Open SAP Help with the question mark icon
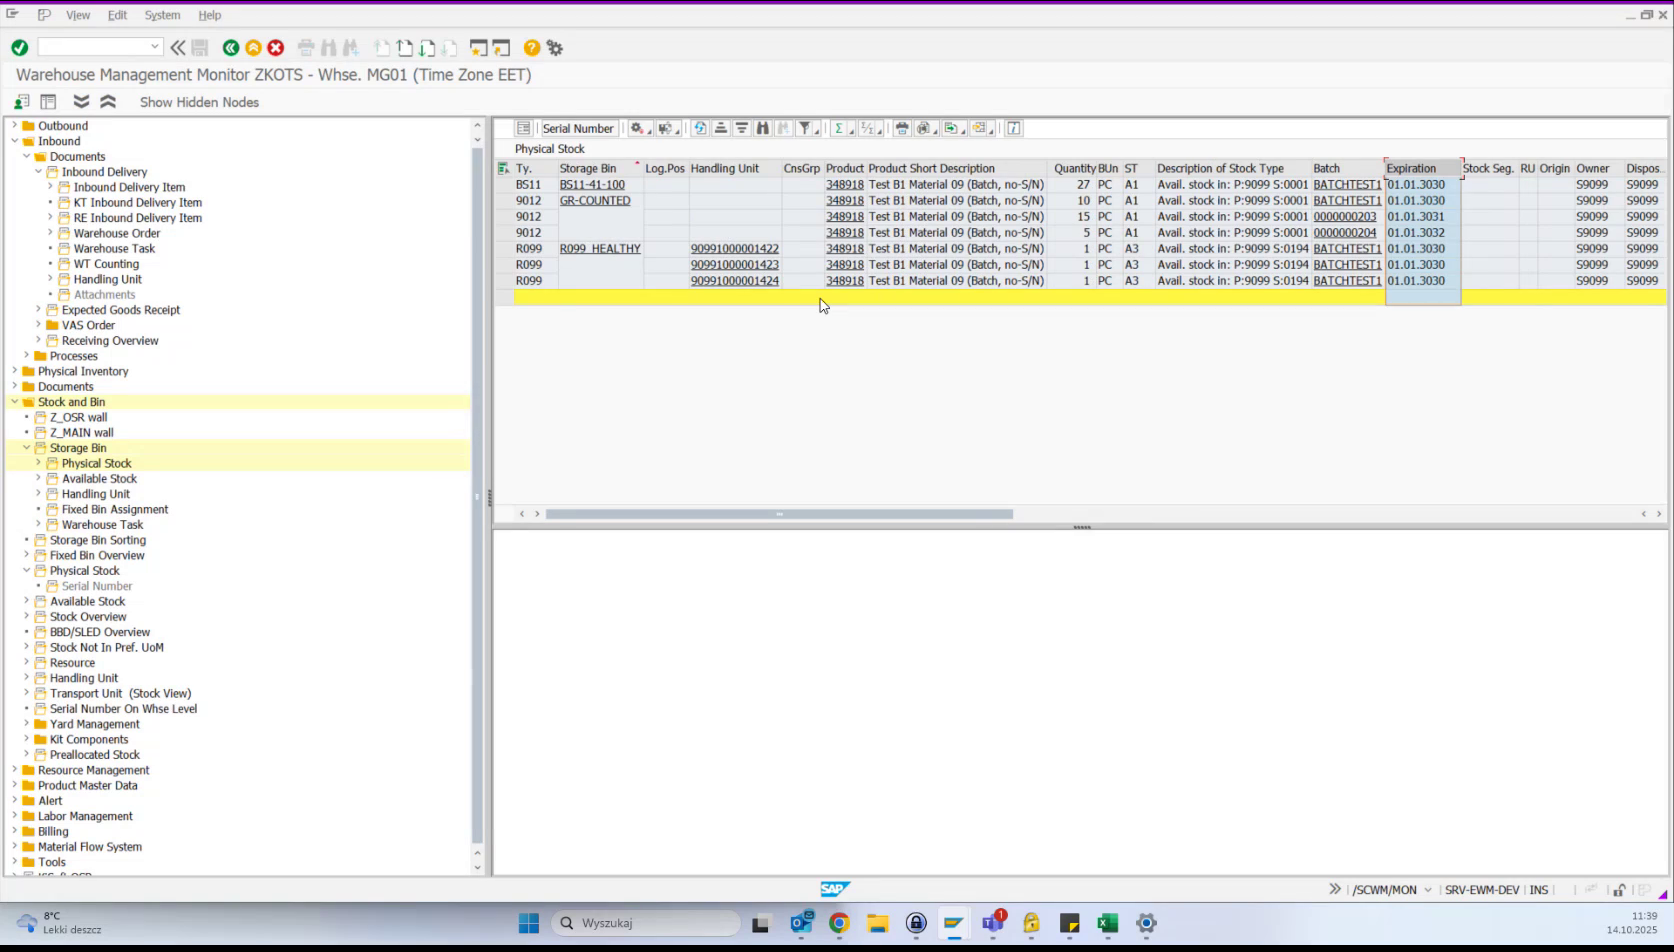The height and width of the screenshot is (952, 1674). pyautogui.click(x=532, y=48)
